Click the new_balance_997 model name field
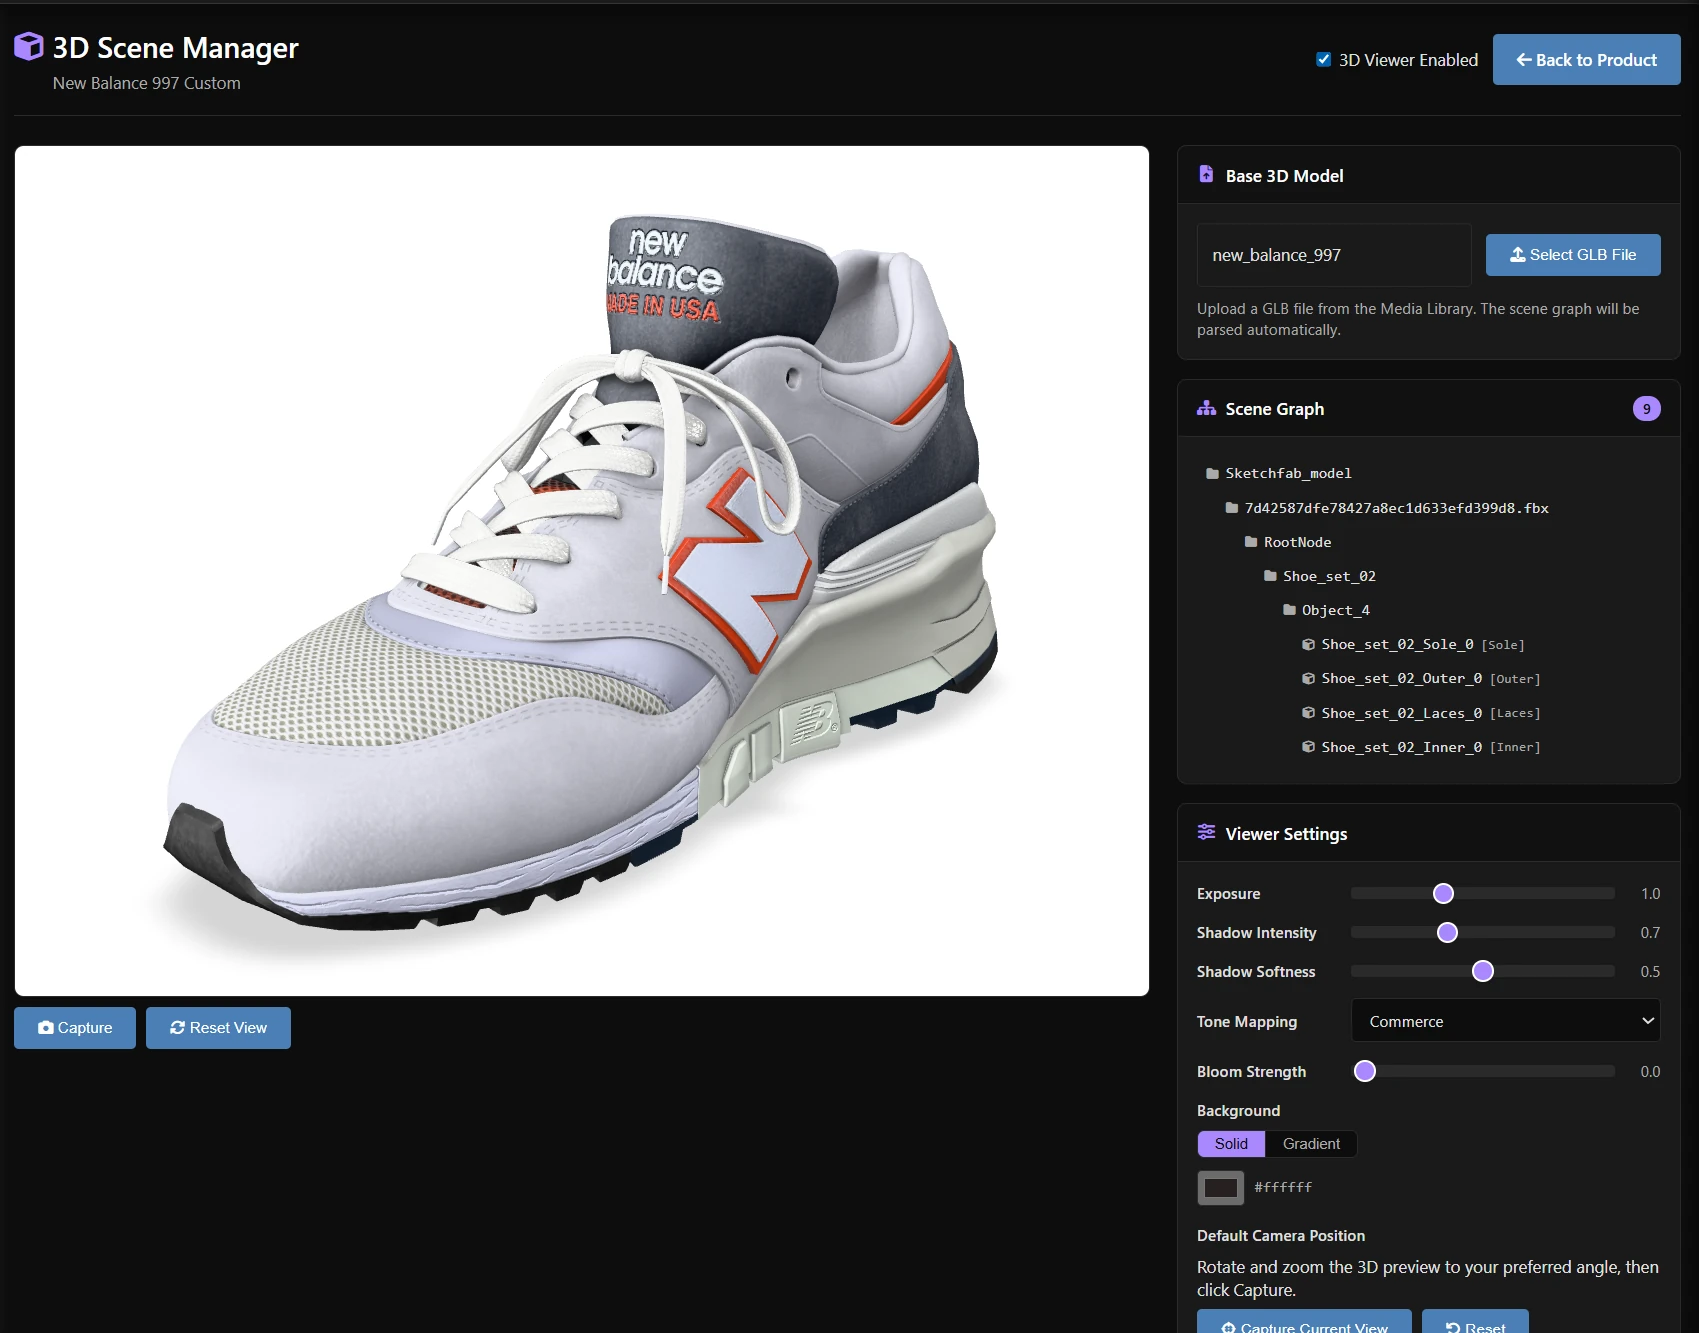The width and height of the screenshot is (1699, 1333). (1334, 255)
